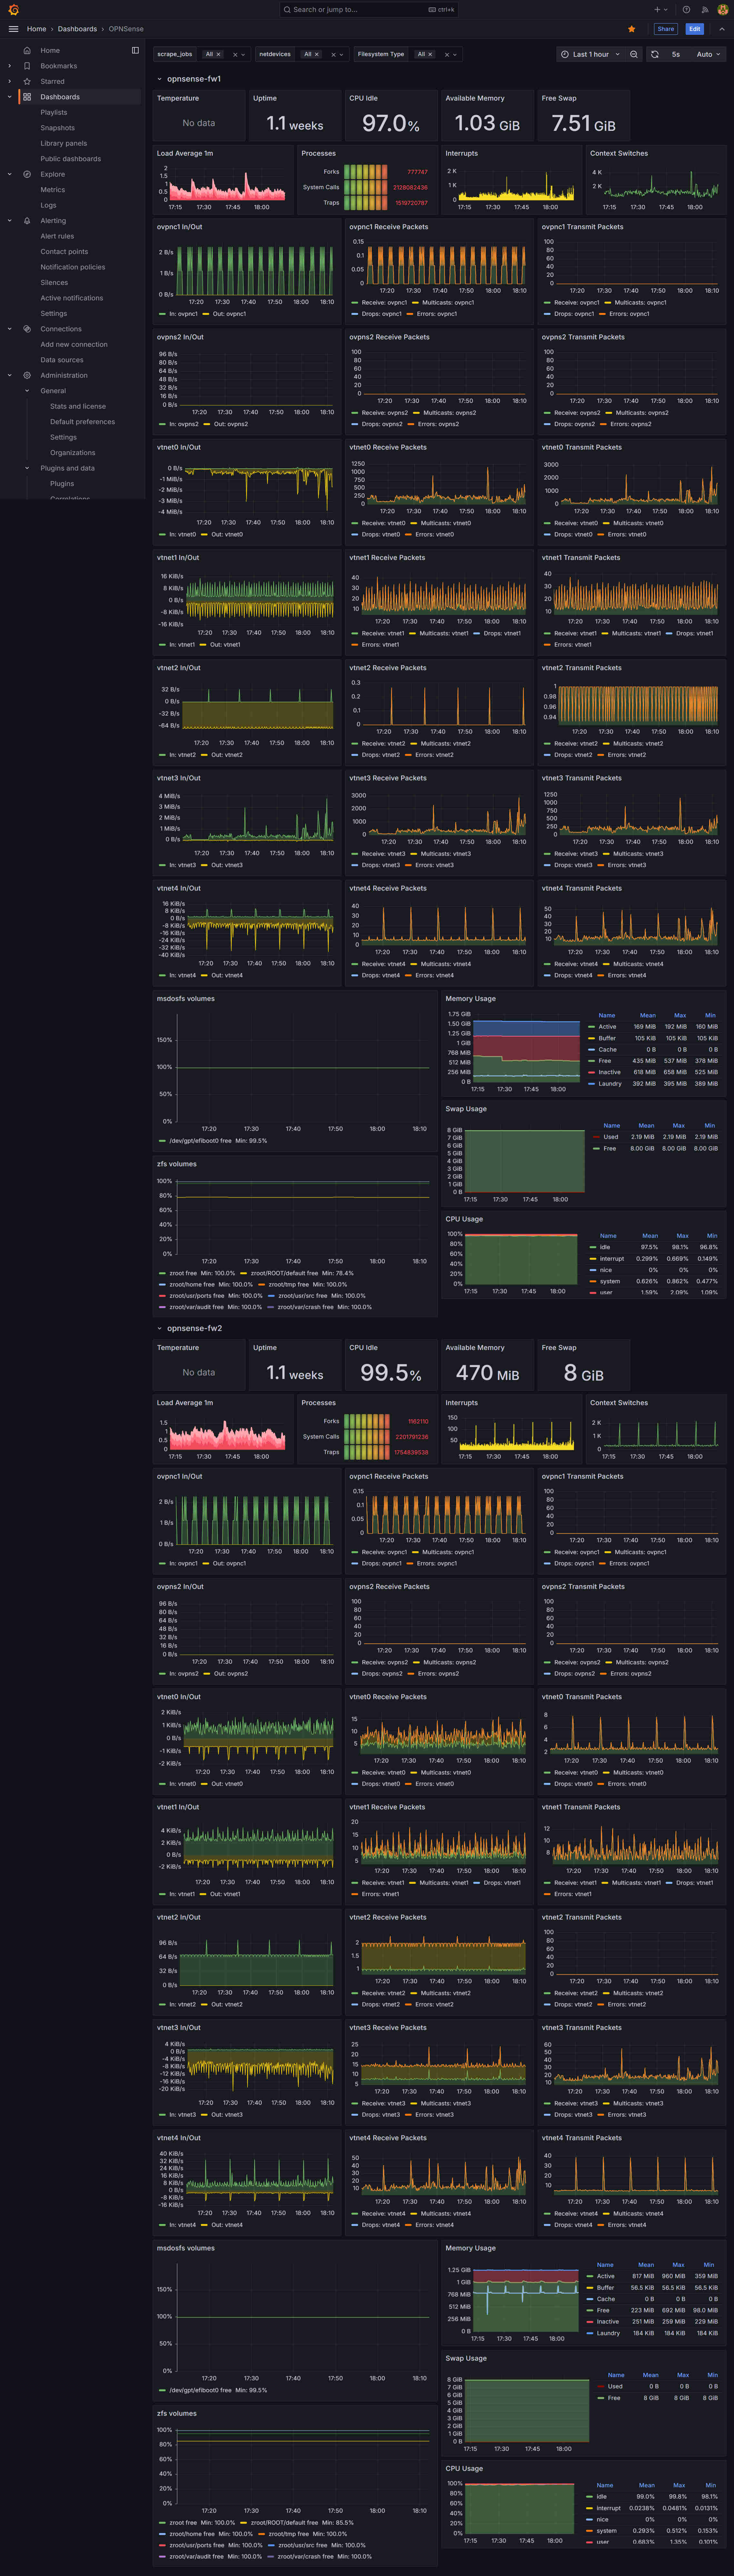This screenshot has height=2576, width=734.
Task: Clear the scrape_jobs filter with its X icon
Action: click(x=235, y=55)
